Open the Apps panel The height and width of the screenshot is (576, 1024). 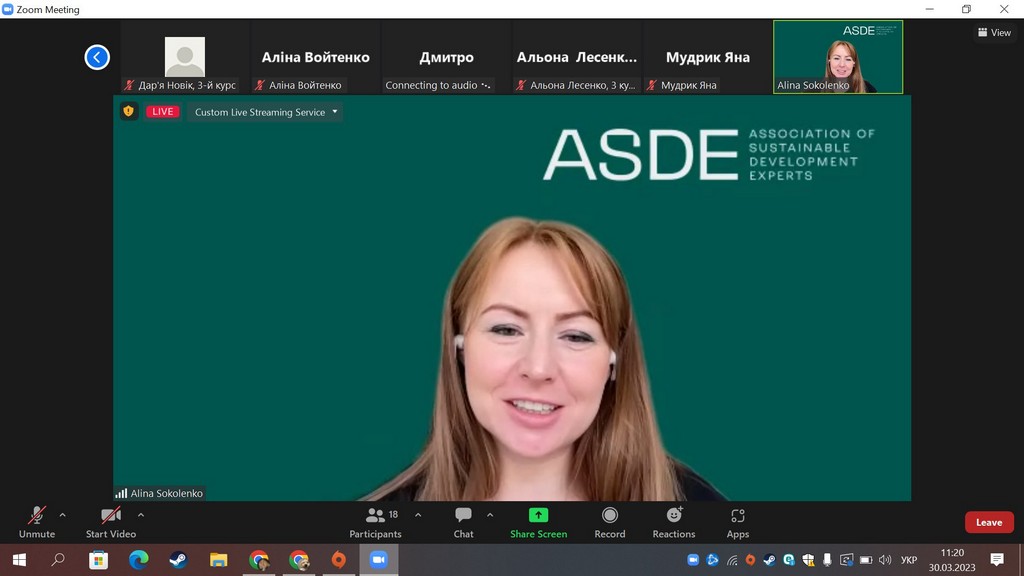click(737, 521)
